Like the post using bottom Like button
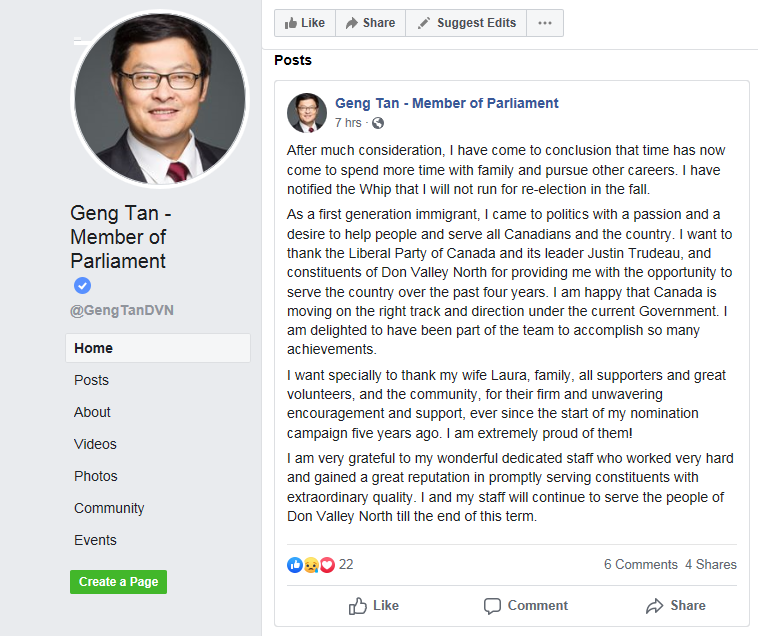The width and height of the screenshot is (758, 636). (373, 606)
